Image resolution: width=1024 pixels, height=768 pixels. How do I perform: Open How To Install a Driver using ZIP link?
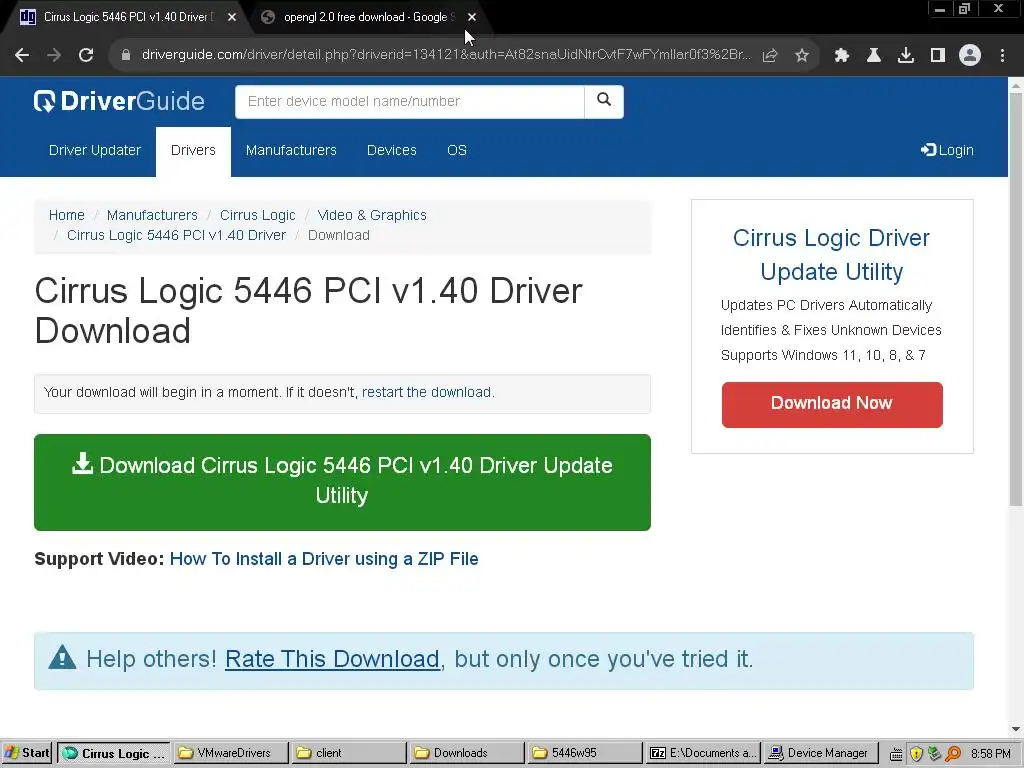pyautogui.click(x=324, y=559)
